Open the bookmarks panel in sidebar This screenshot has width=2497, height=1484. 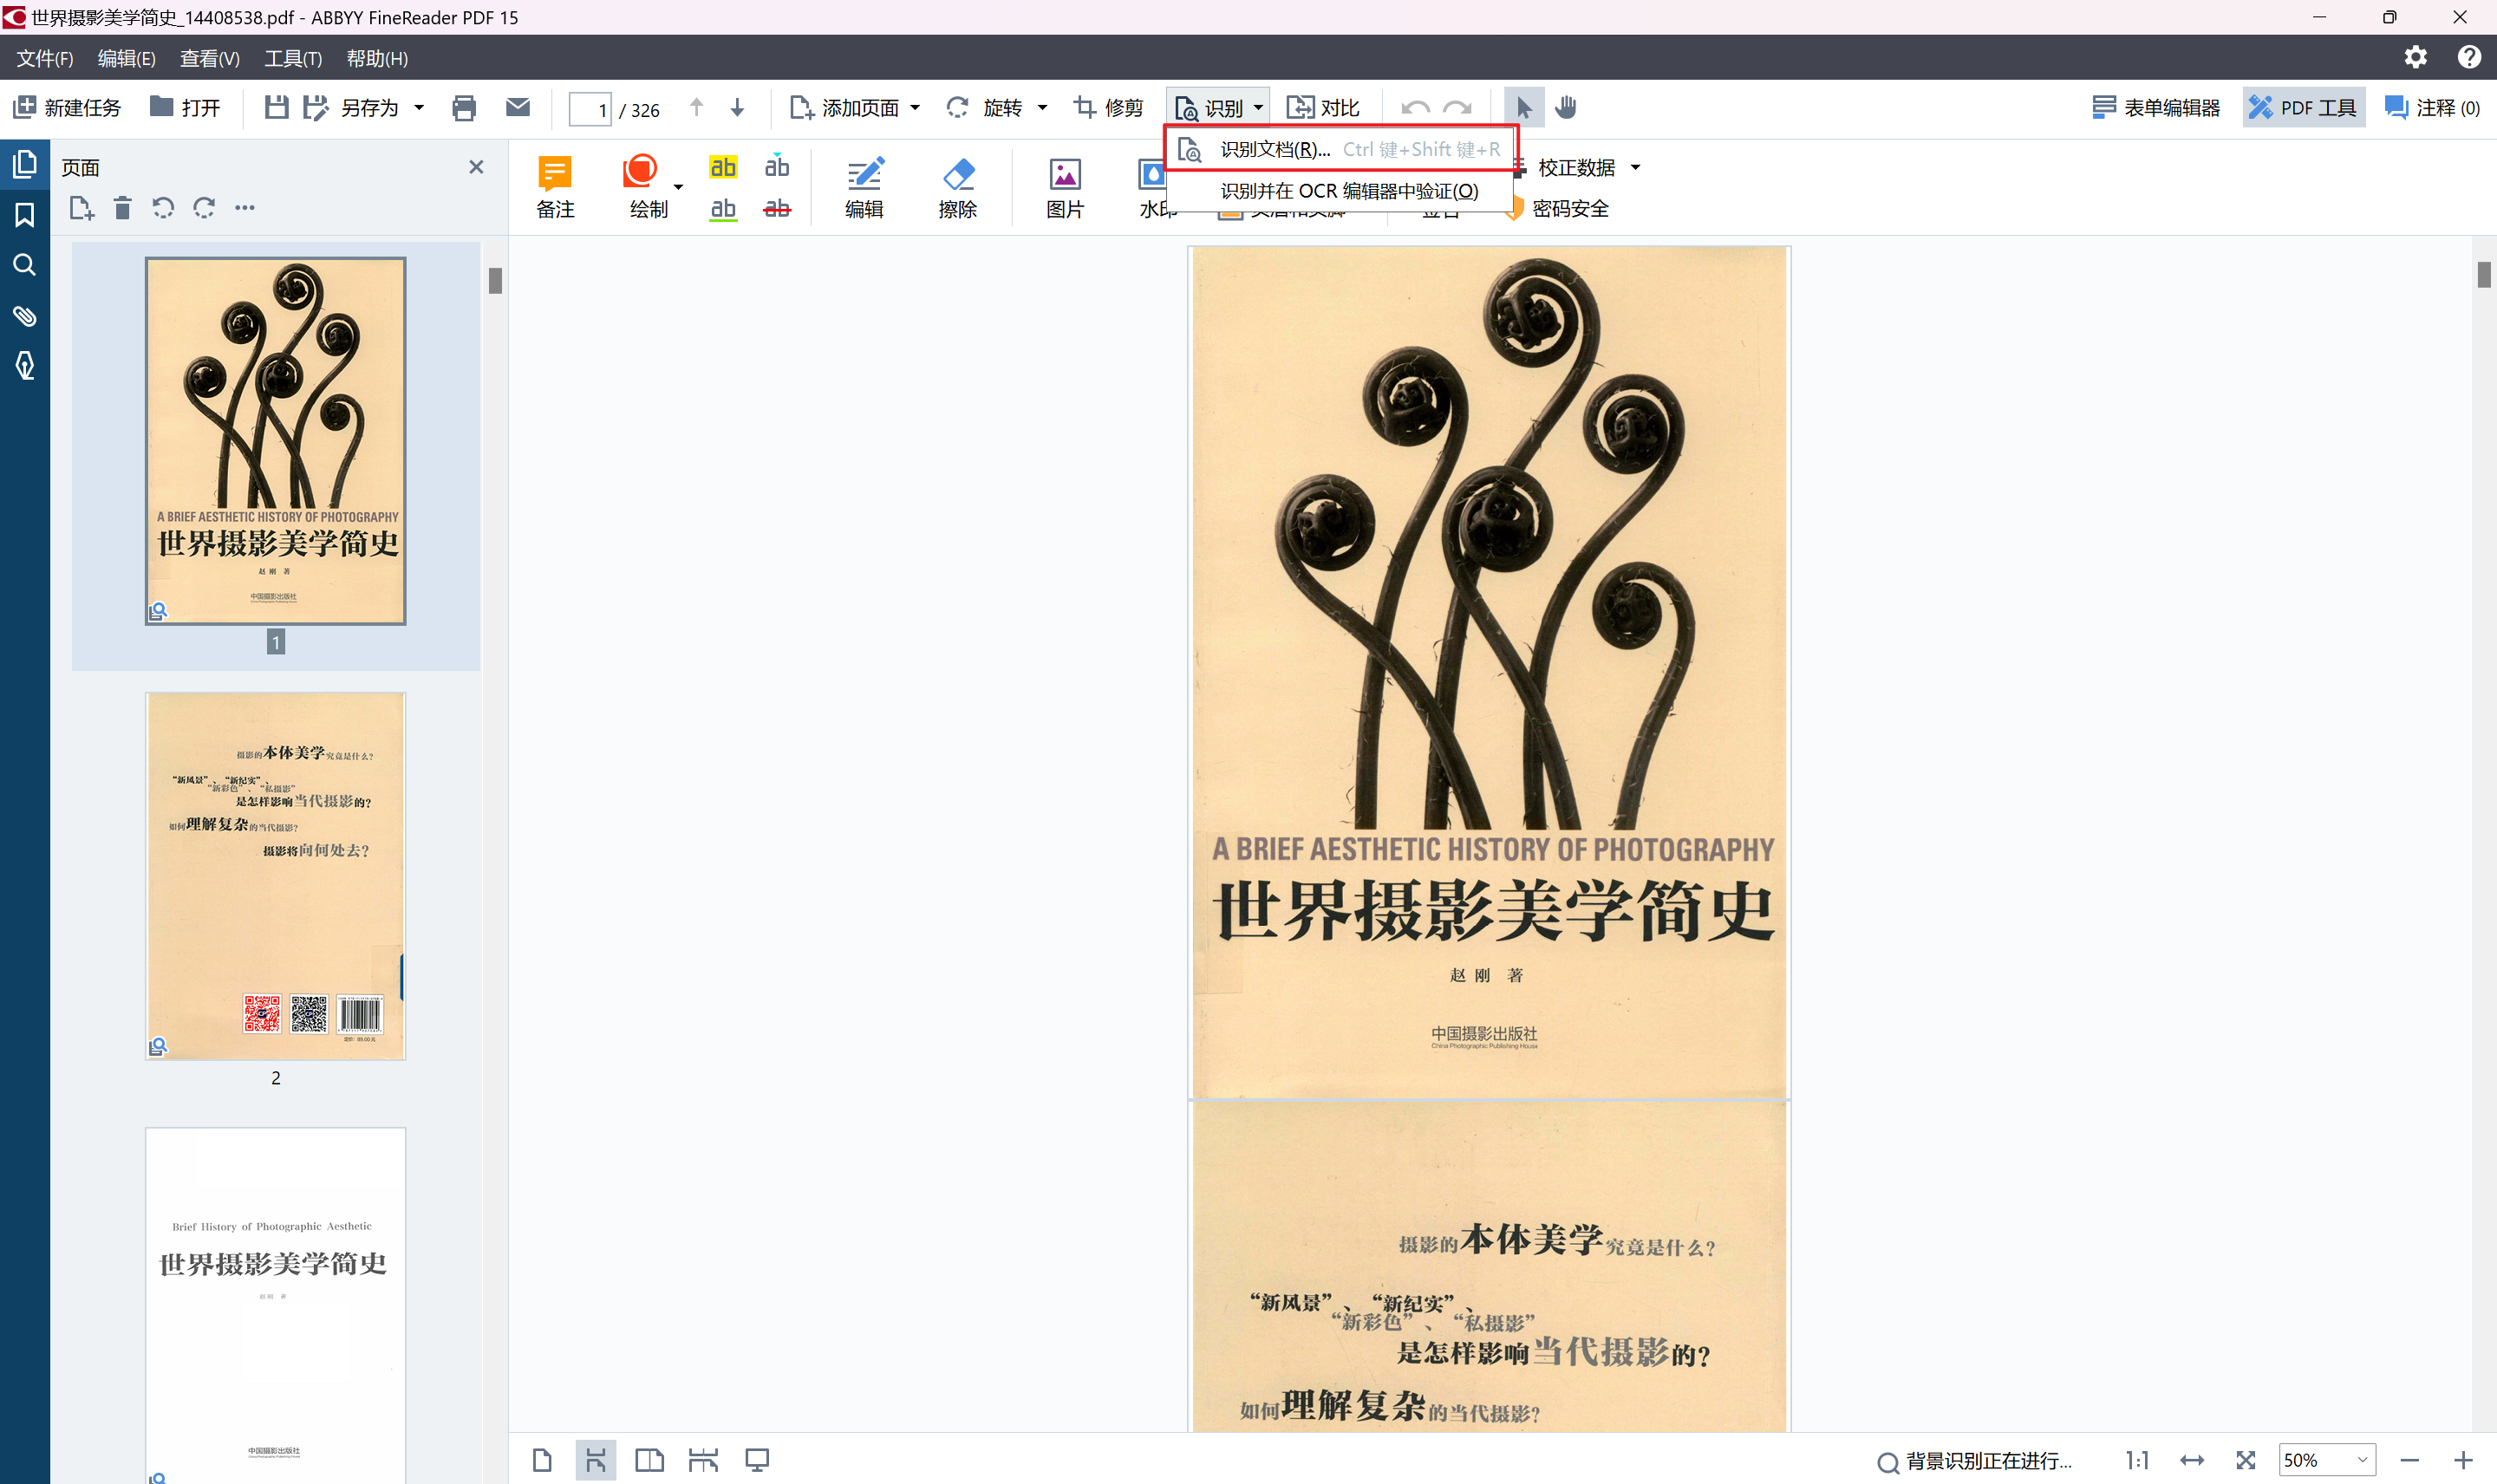tap(24, 214)
